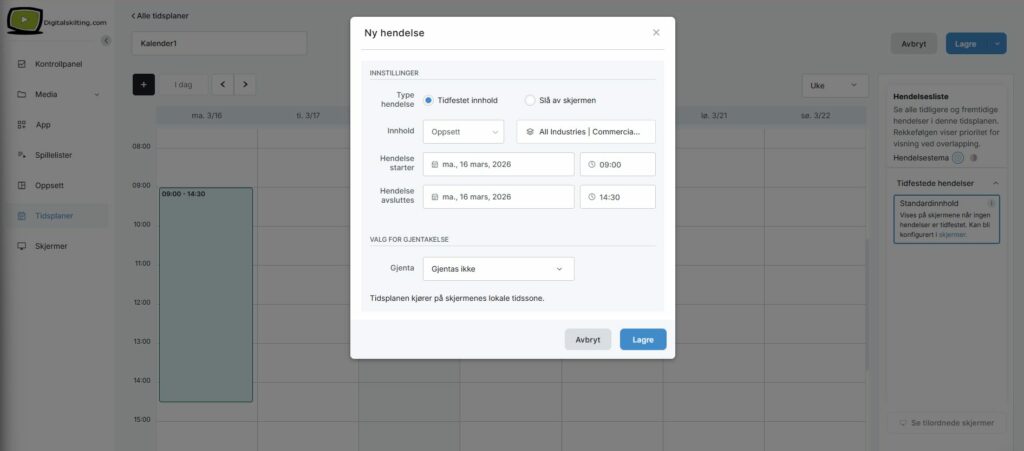The width and height of the screenshot is (1024, 451).
Task: Click the Hendelse starter date field
Action: click(x=498, y=164)
